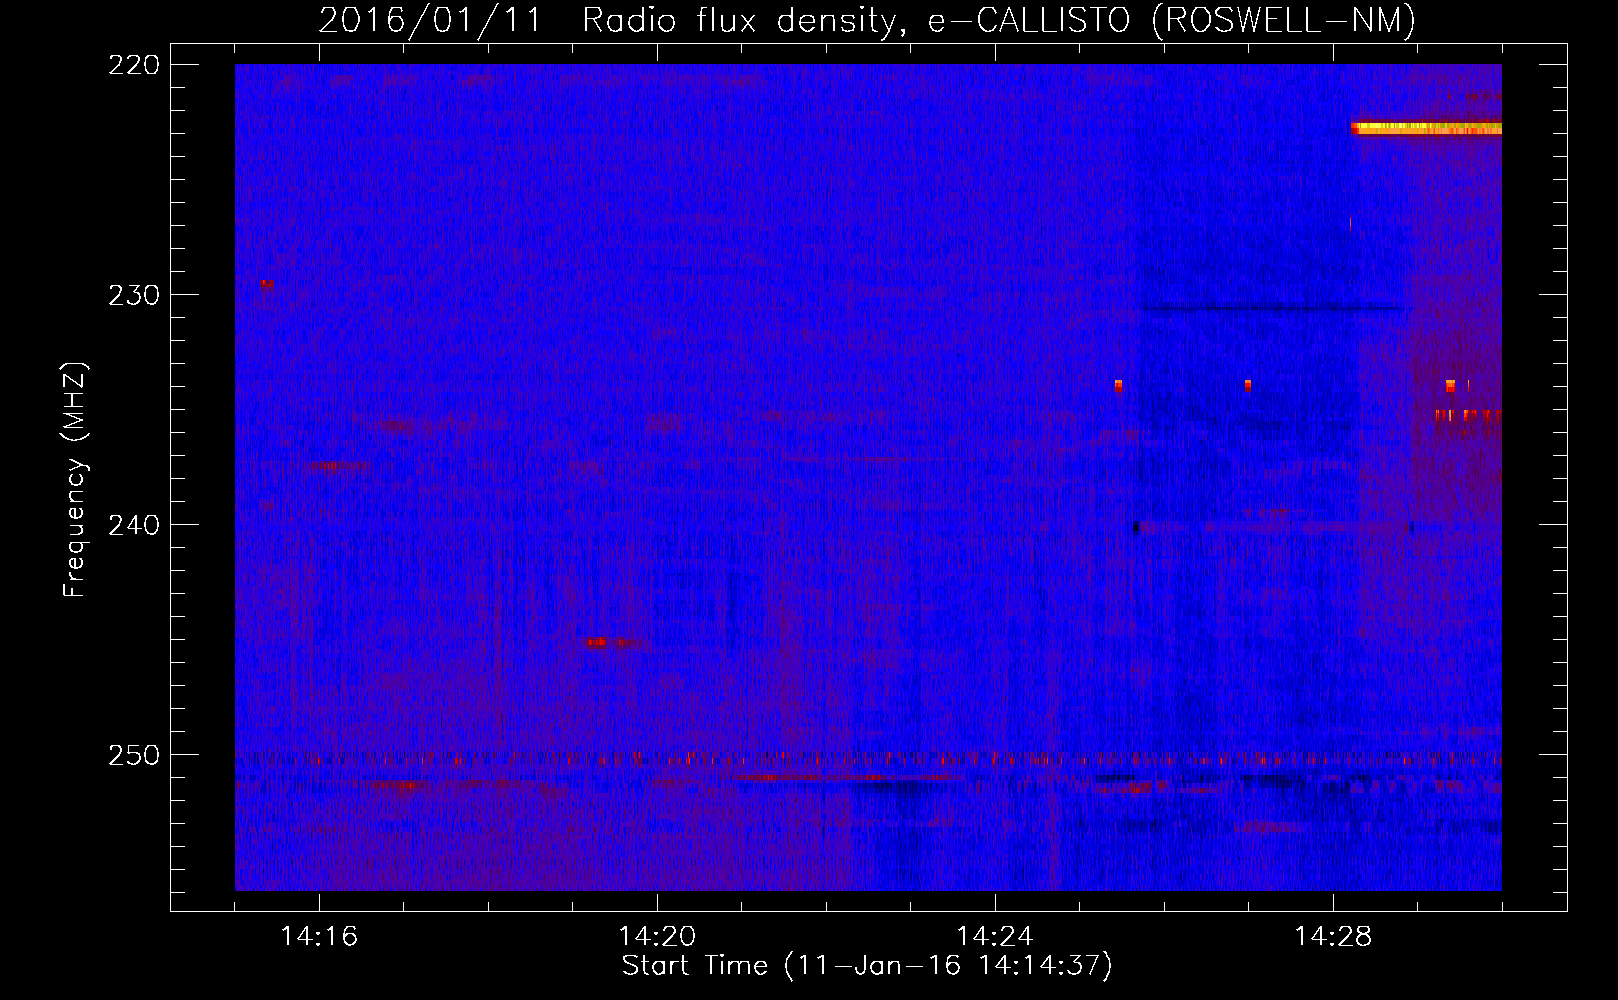Click the red burst spot near 230 MHz at left
The height and width of the screenshot is (1000, 1618).
click(x=266, y=284)
